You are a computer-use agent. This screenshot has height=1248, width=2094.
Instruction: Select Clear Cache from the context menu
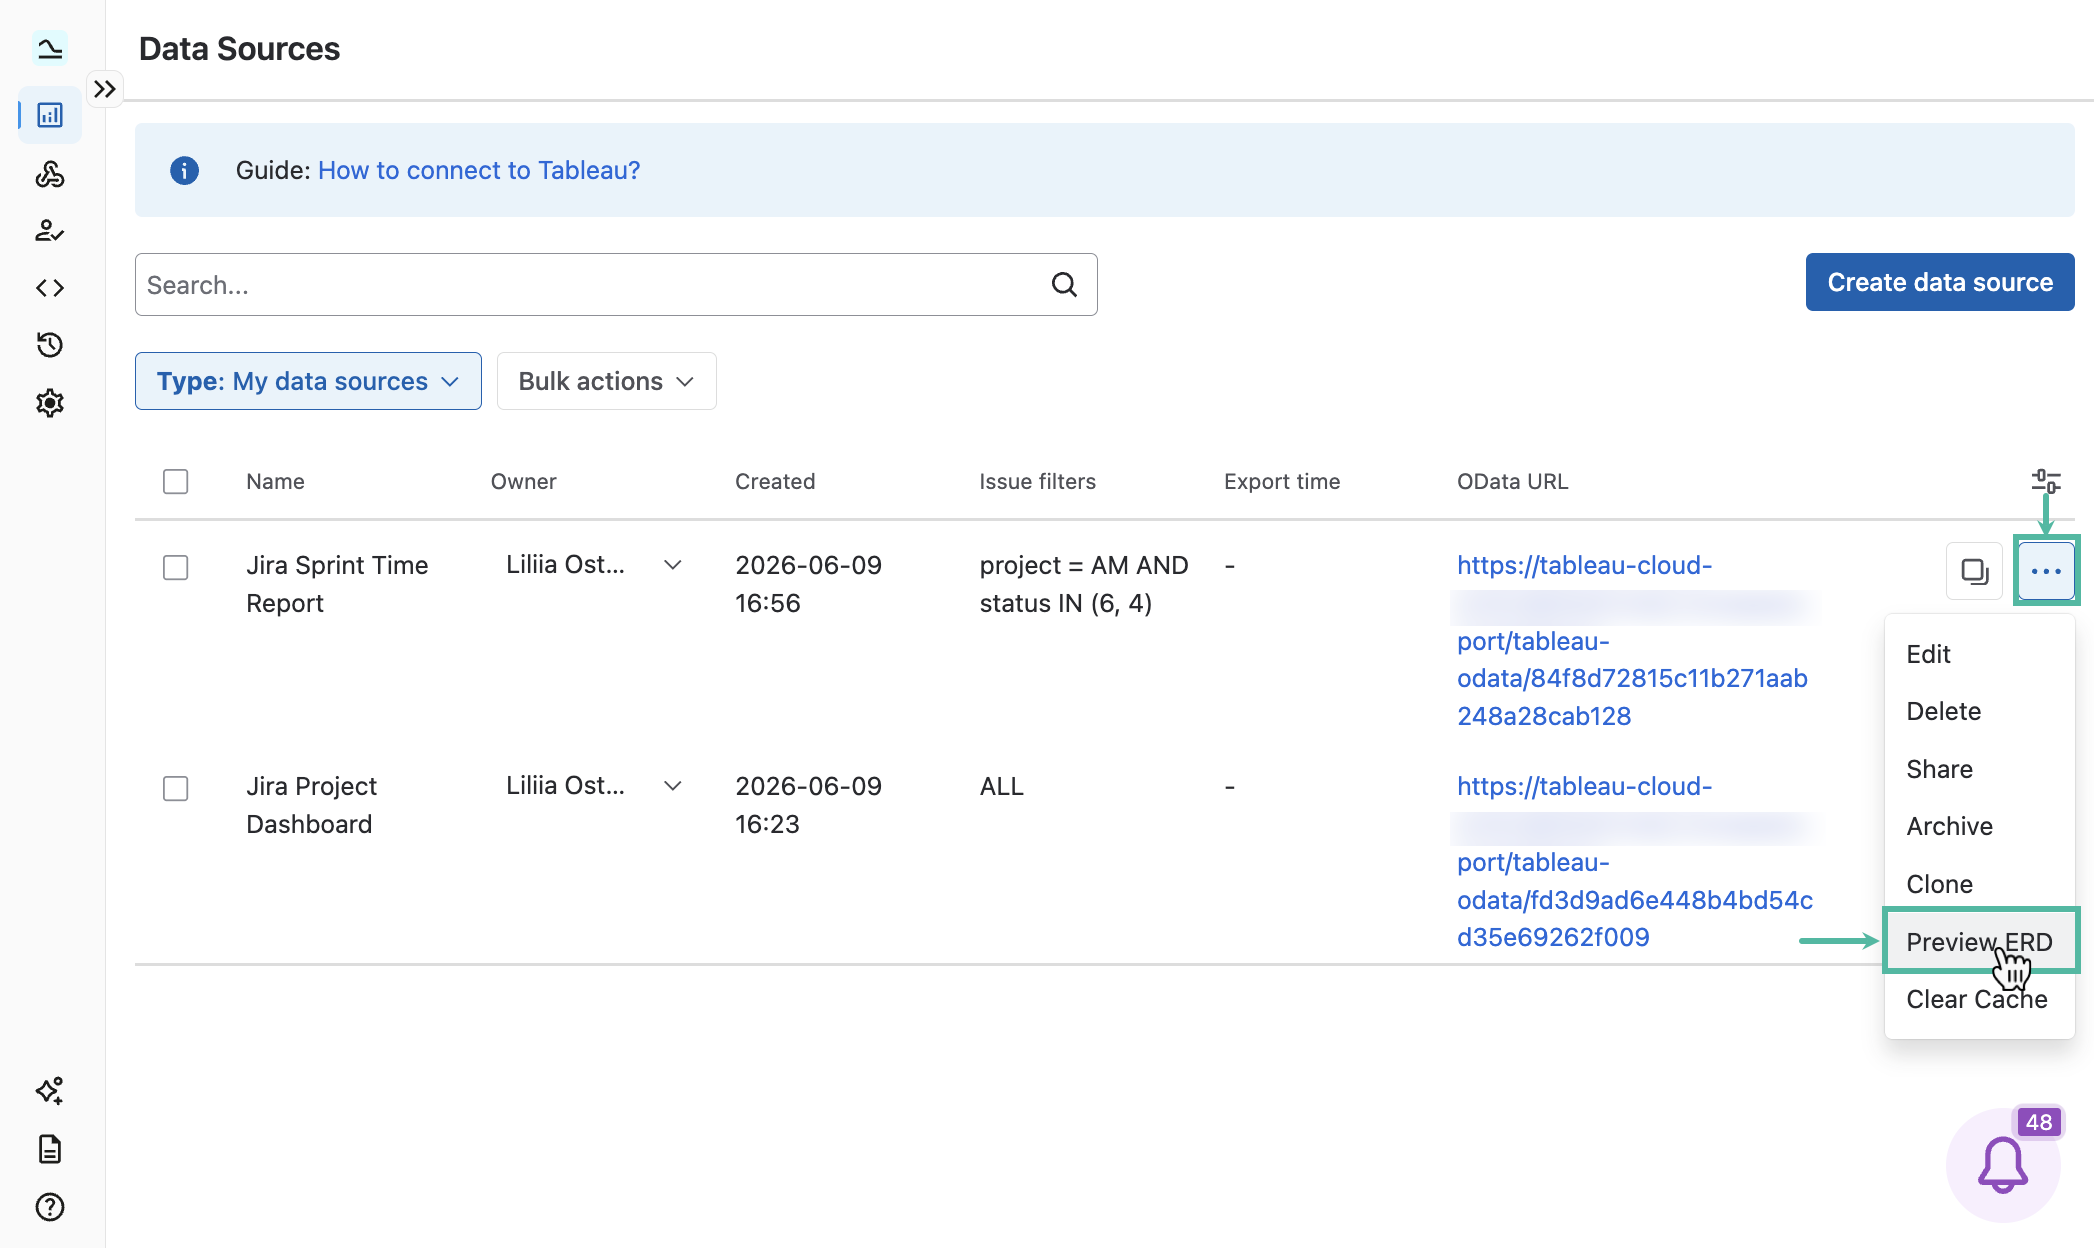tap(1979, 999)
